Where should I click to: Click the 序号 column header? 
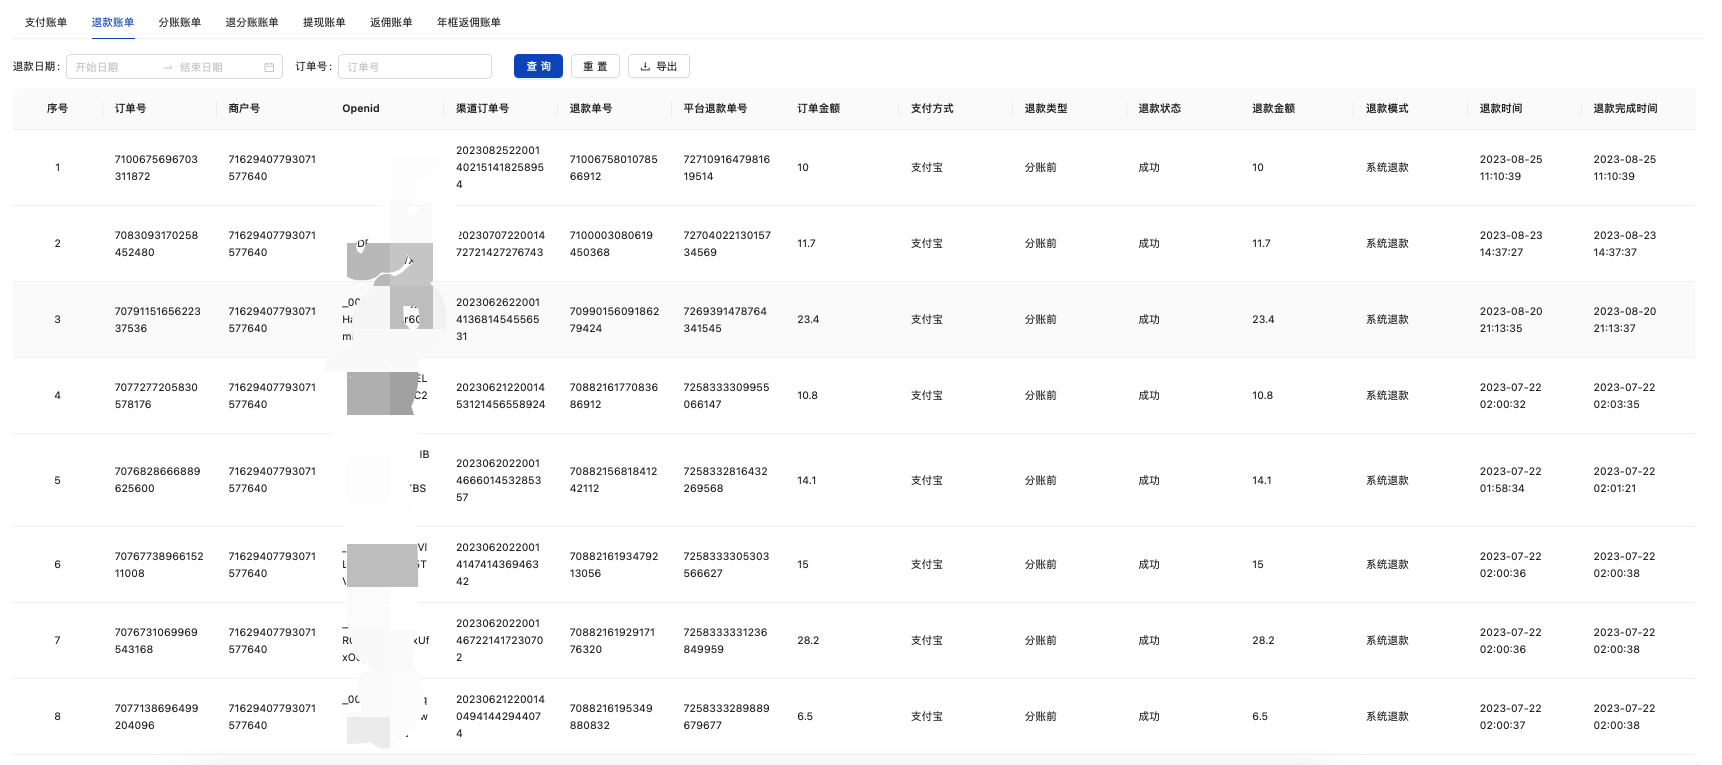(x=57, y=108)
